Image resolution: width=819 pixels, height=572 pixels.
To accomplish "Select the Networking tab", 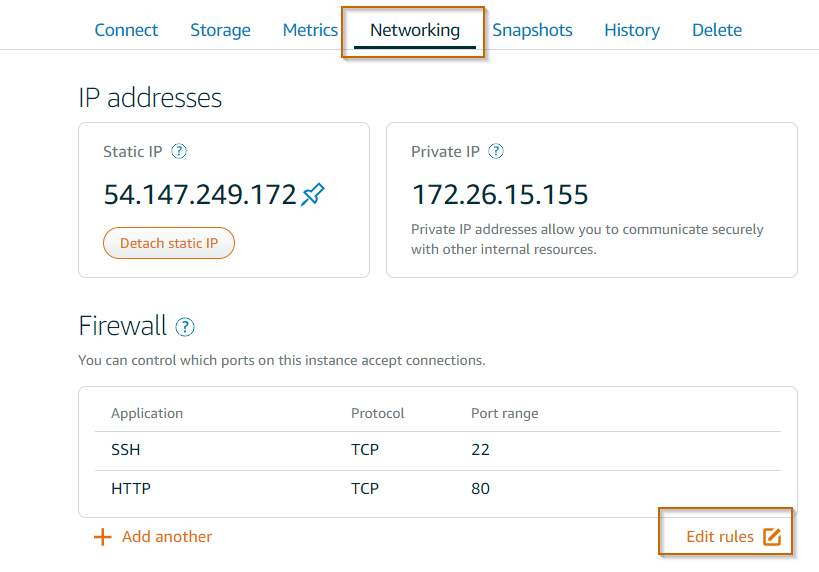I will (x=415, y=30).
